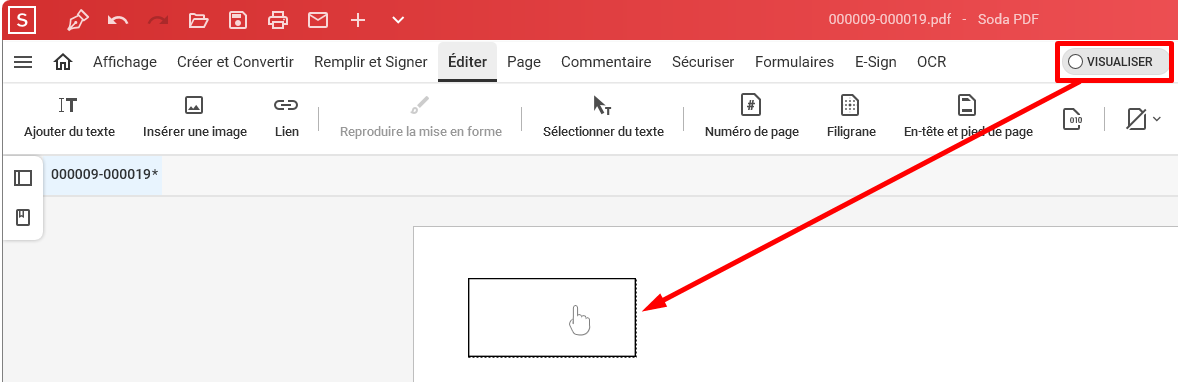Screen dimensions: 1178x382
Task: Click the Lien link tool
Action: [286, 118]
